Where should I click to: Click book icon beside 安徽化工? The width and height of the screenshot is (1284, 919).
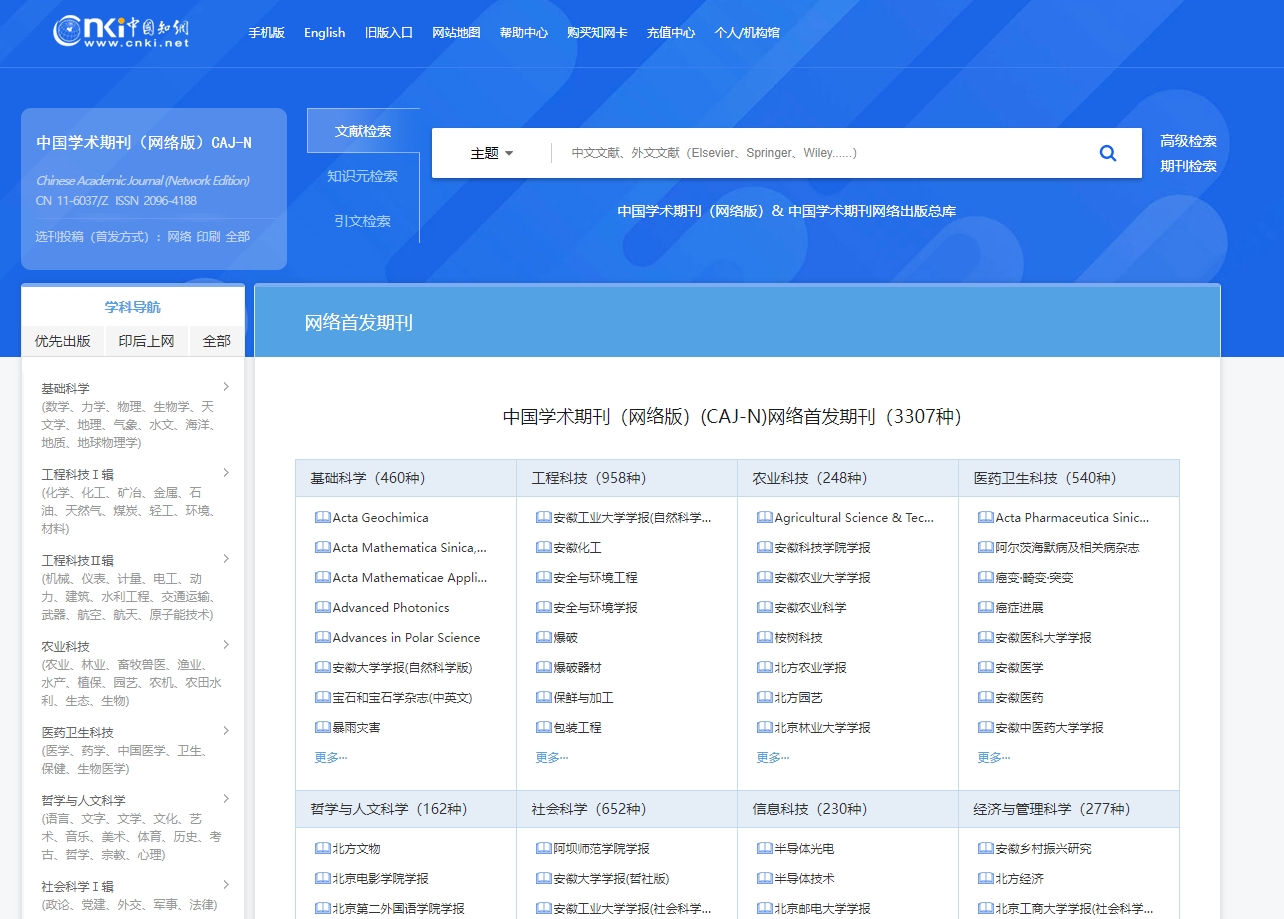[543, 548]
